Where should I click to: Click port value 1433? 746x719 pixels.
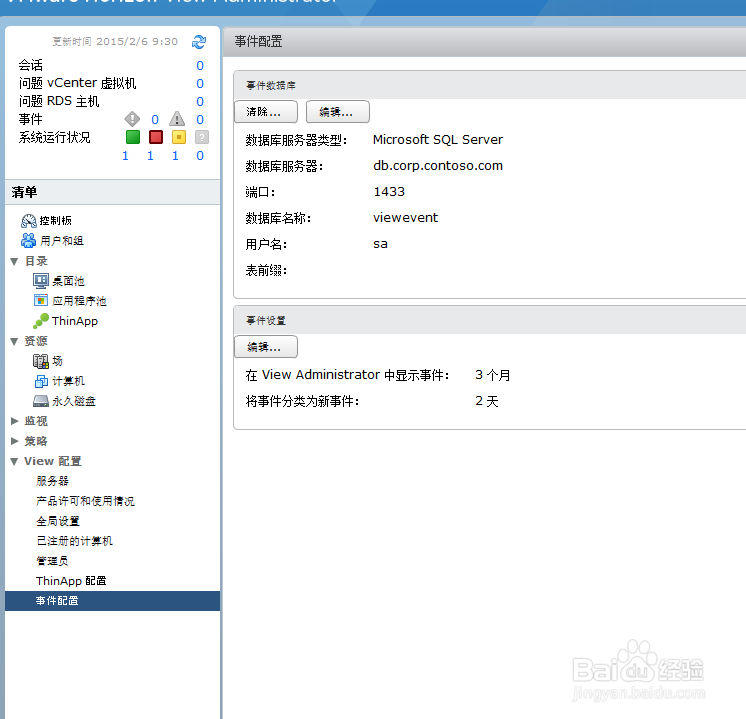point(389,192)
